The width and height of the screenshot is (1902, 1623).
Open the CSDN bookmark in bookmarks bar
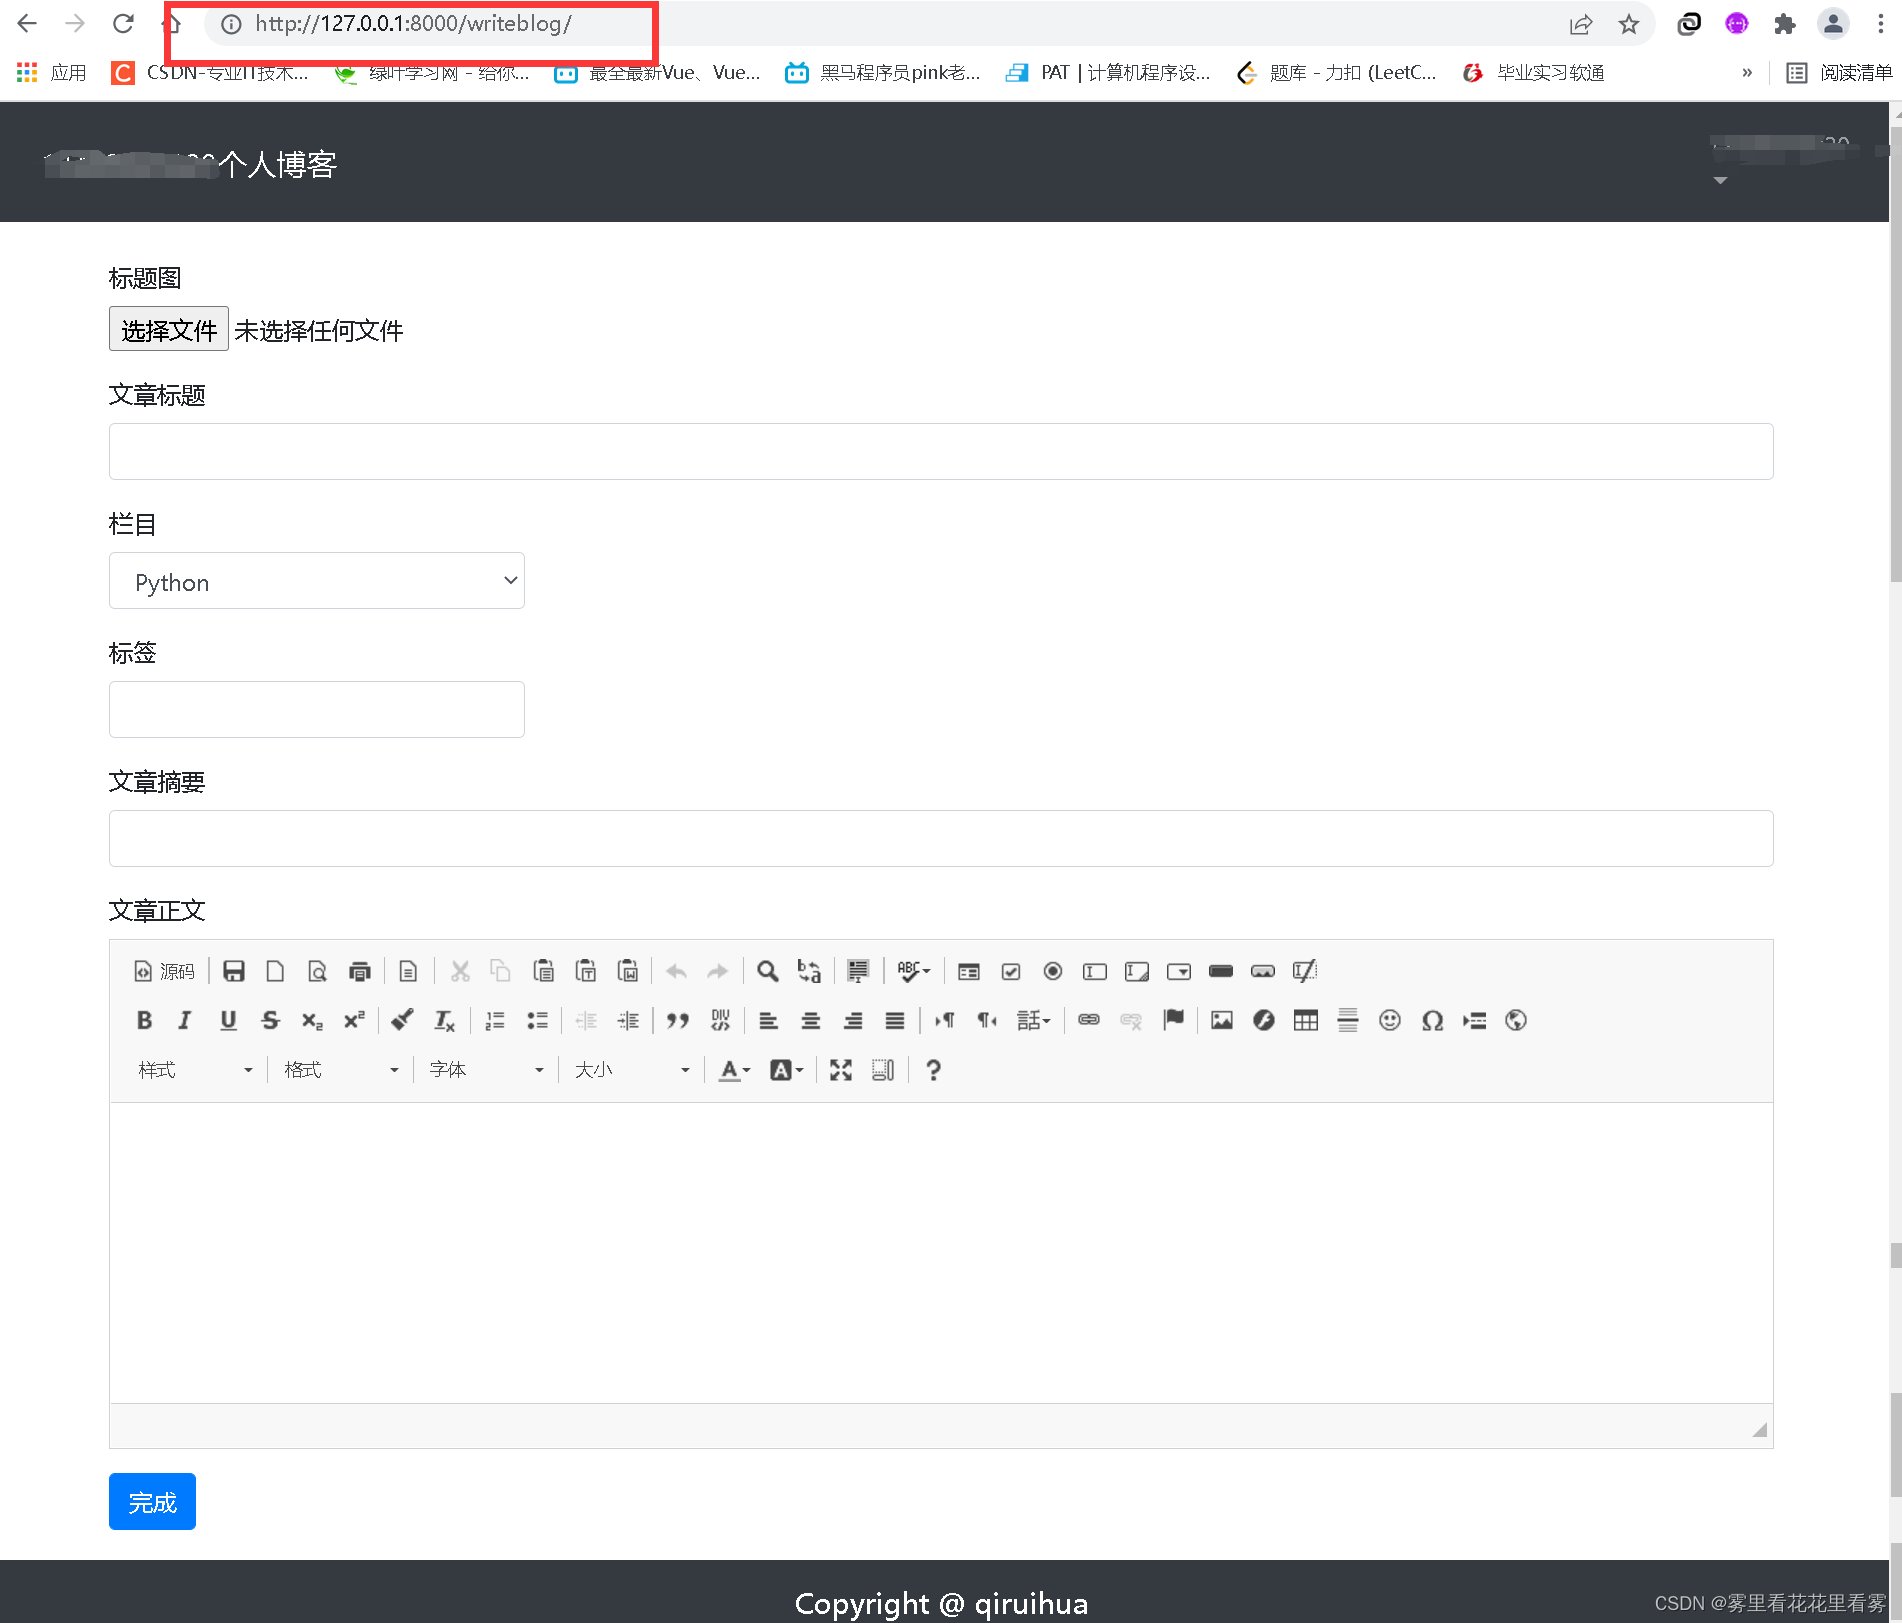(x=211, y=73)
